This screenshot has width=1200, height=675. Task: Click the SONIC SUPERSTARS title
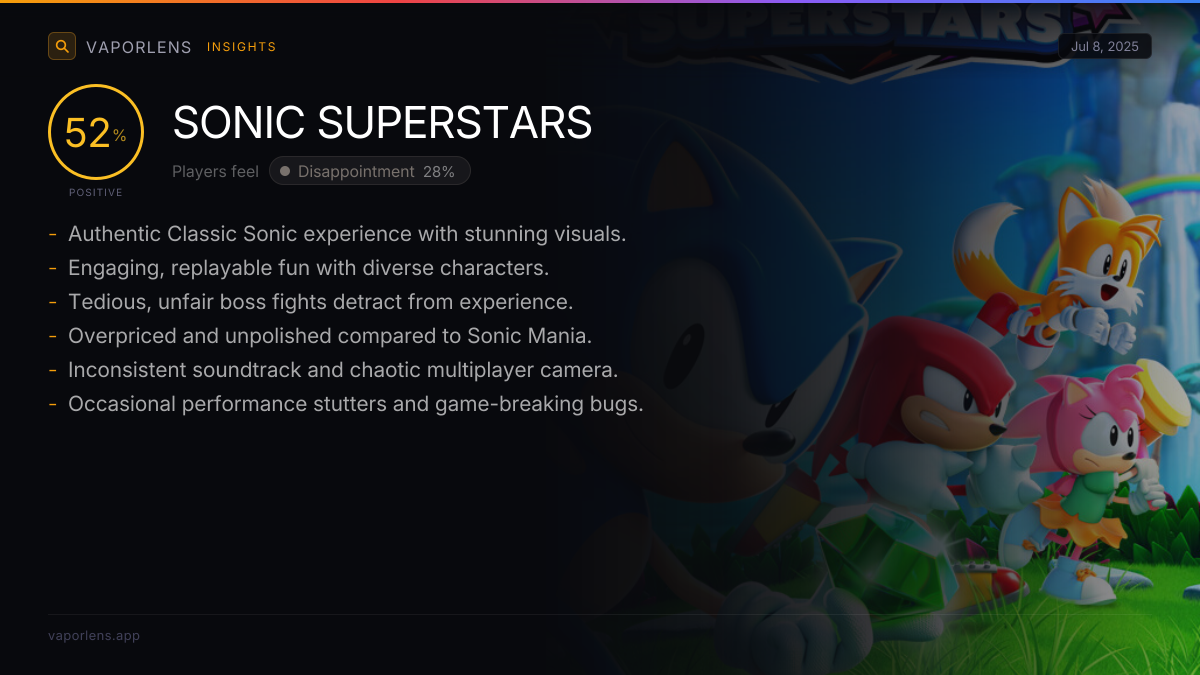[382, 123]
